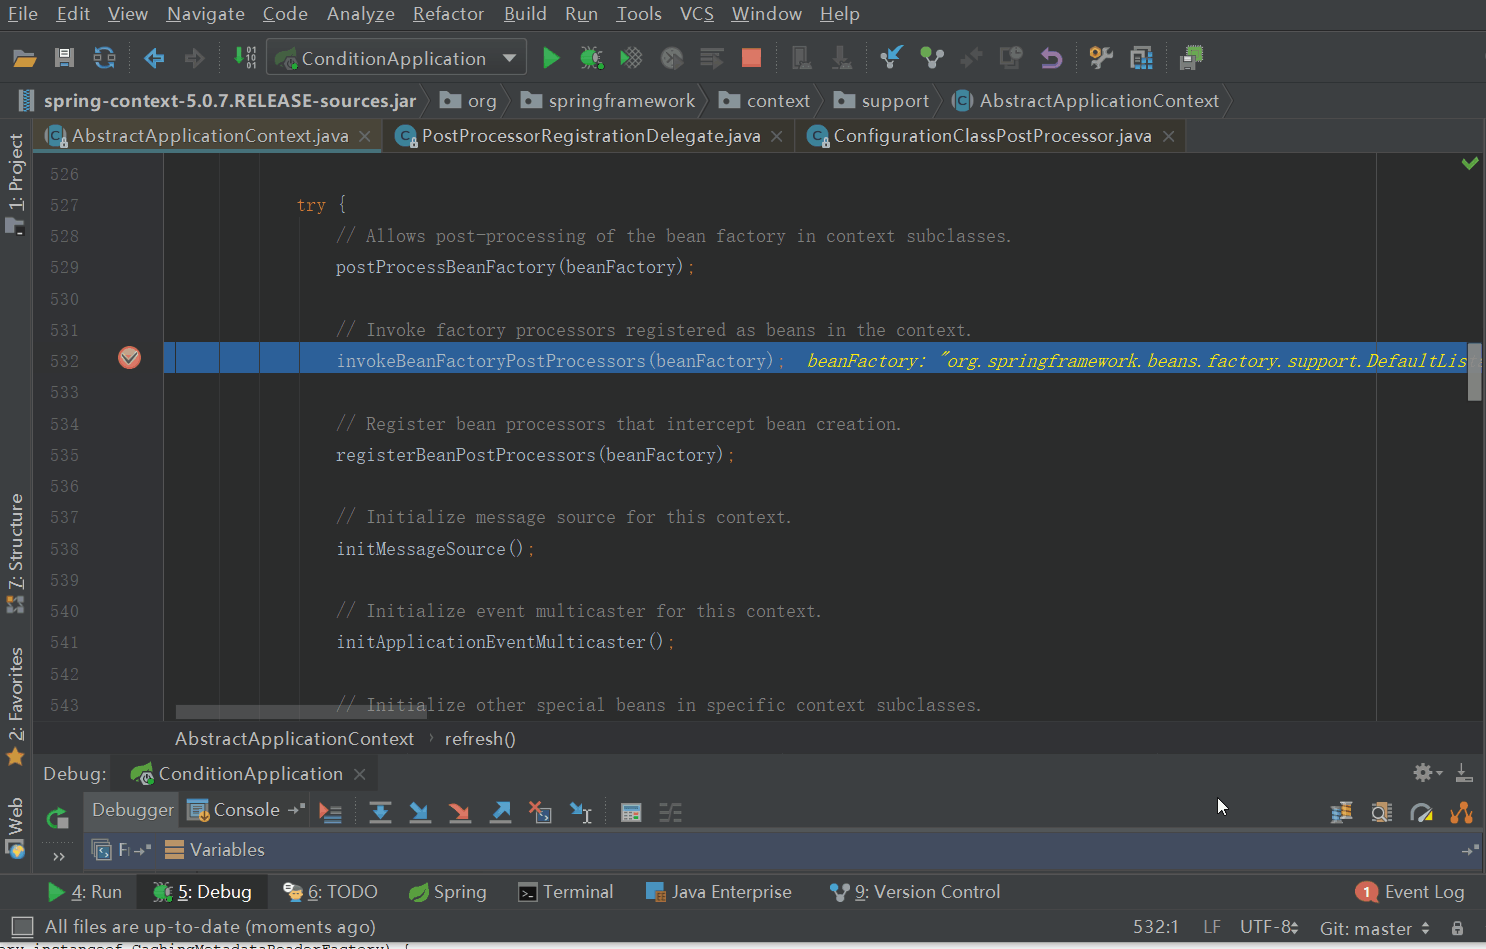Open the Spring tool window

[x=448, y=892]
